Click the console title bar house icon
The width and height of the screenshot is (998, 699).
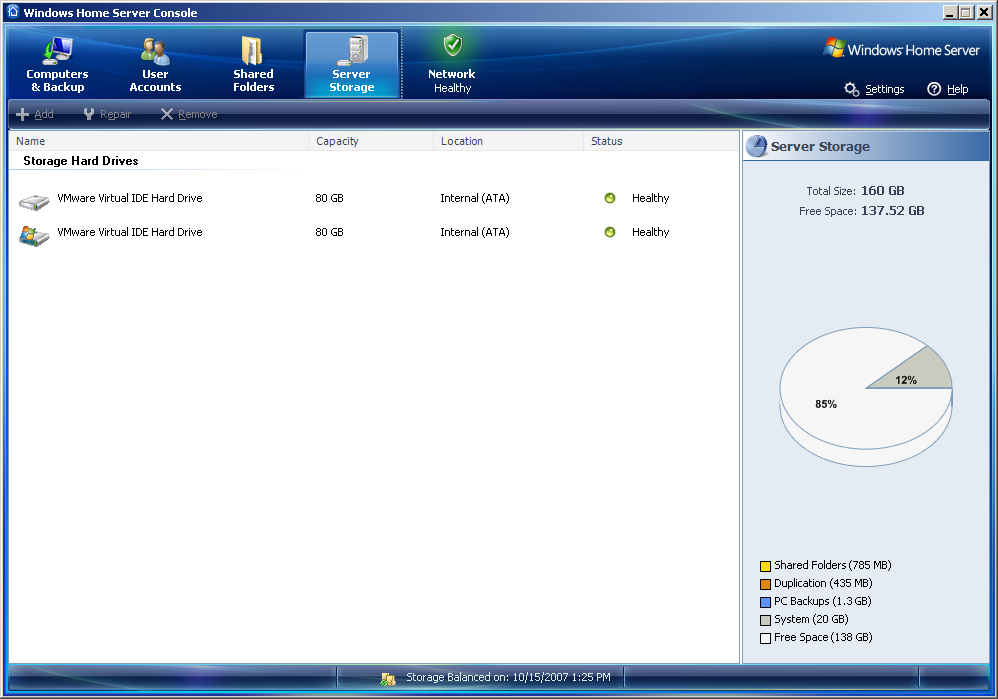pyautogui.click(x=13, y=12)
